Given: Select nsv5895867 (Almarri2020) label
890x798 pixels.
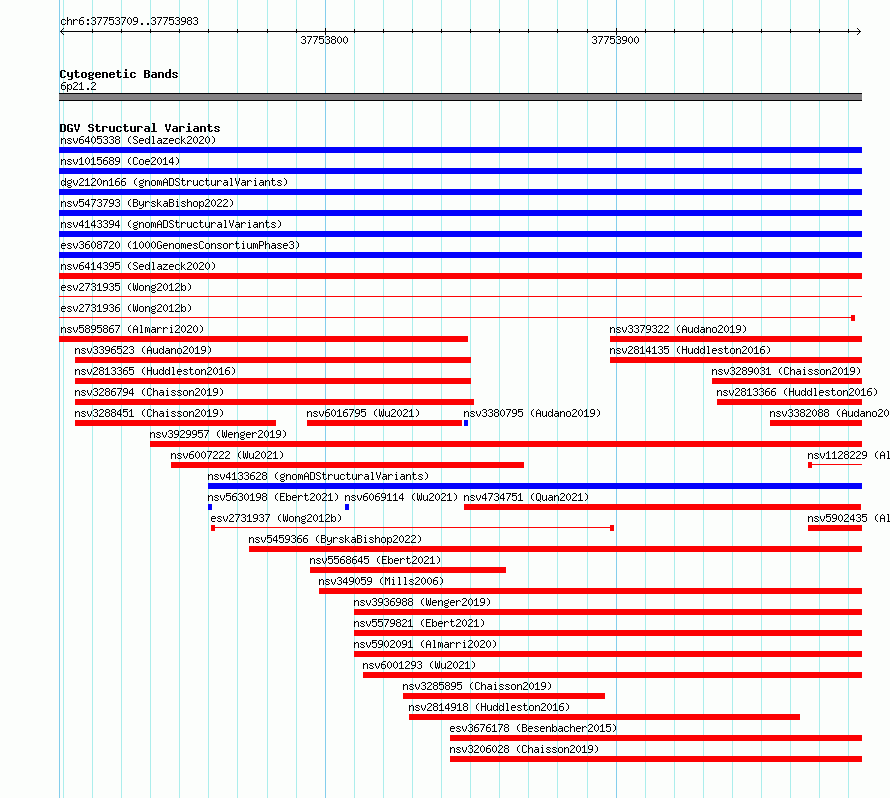Looking at the screenshot, I should (132, 329).
